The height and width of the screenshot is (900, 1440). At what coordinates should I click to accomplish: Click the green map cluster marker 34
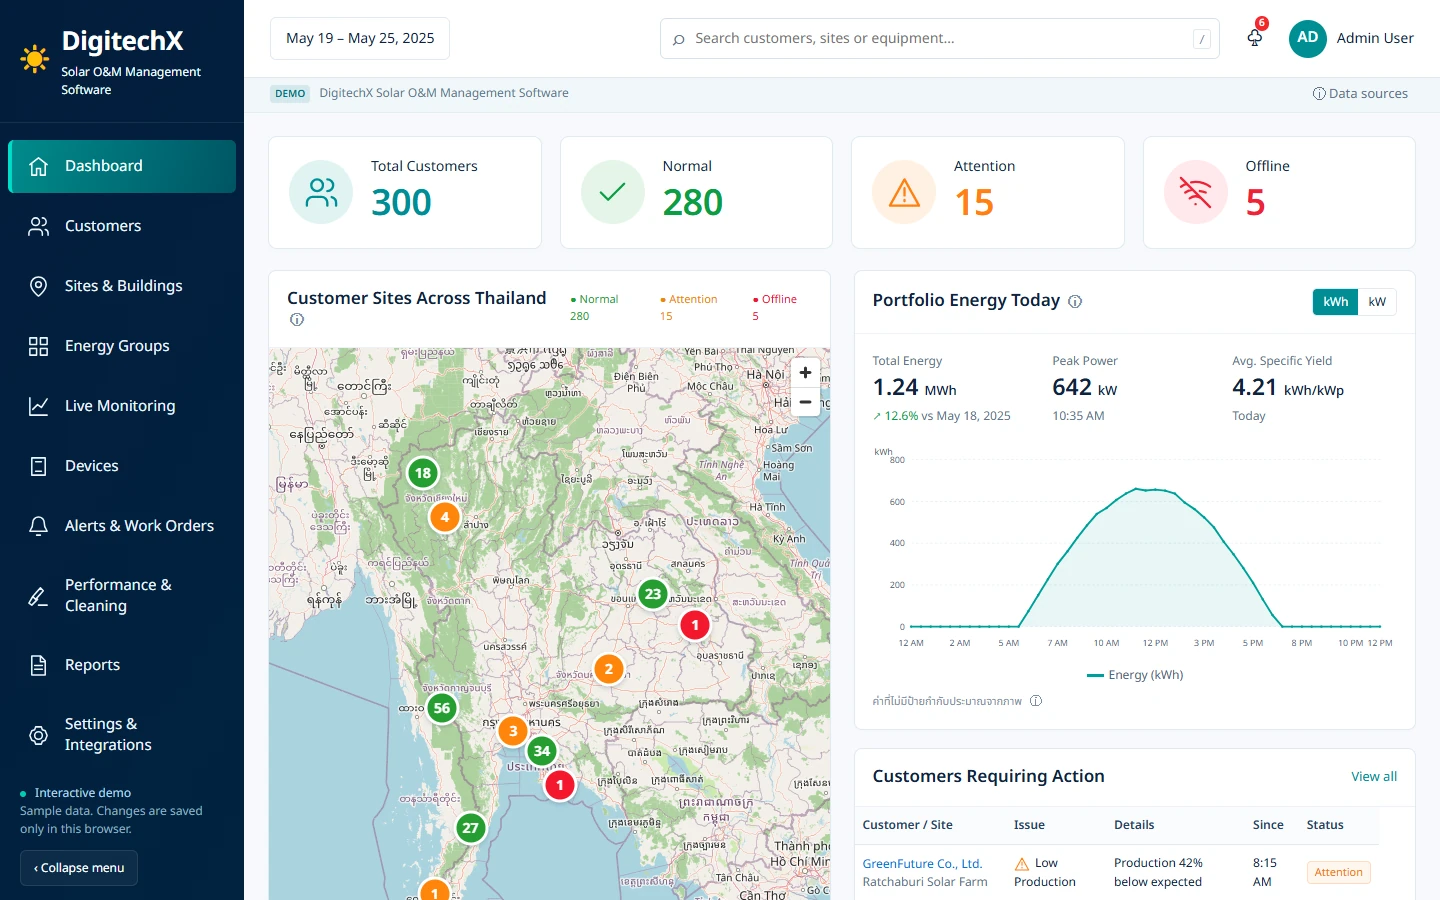coord(542,751)
